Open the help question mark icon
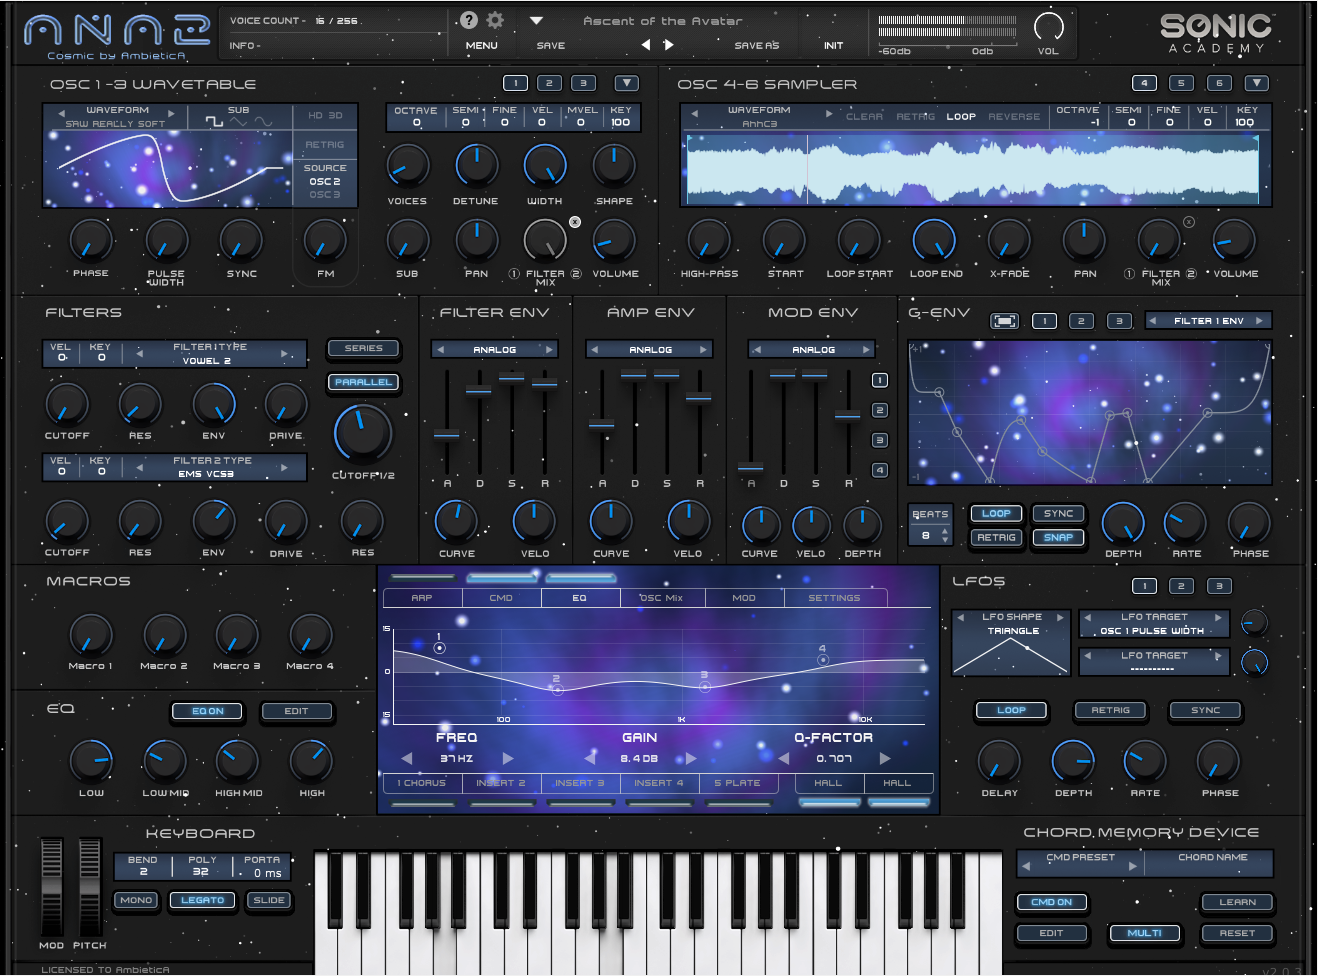The image size is (1318, 976). click(x=468, y=20)
